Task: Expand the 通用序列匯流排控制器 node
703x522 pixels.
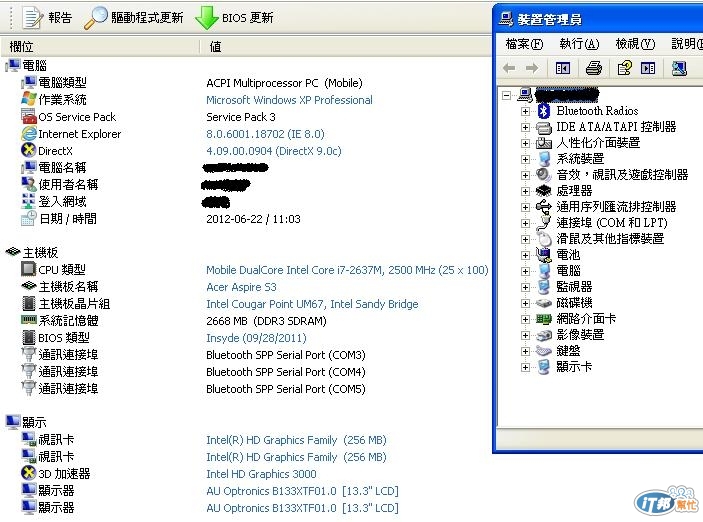Action: pos(525,207)
